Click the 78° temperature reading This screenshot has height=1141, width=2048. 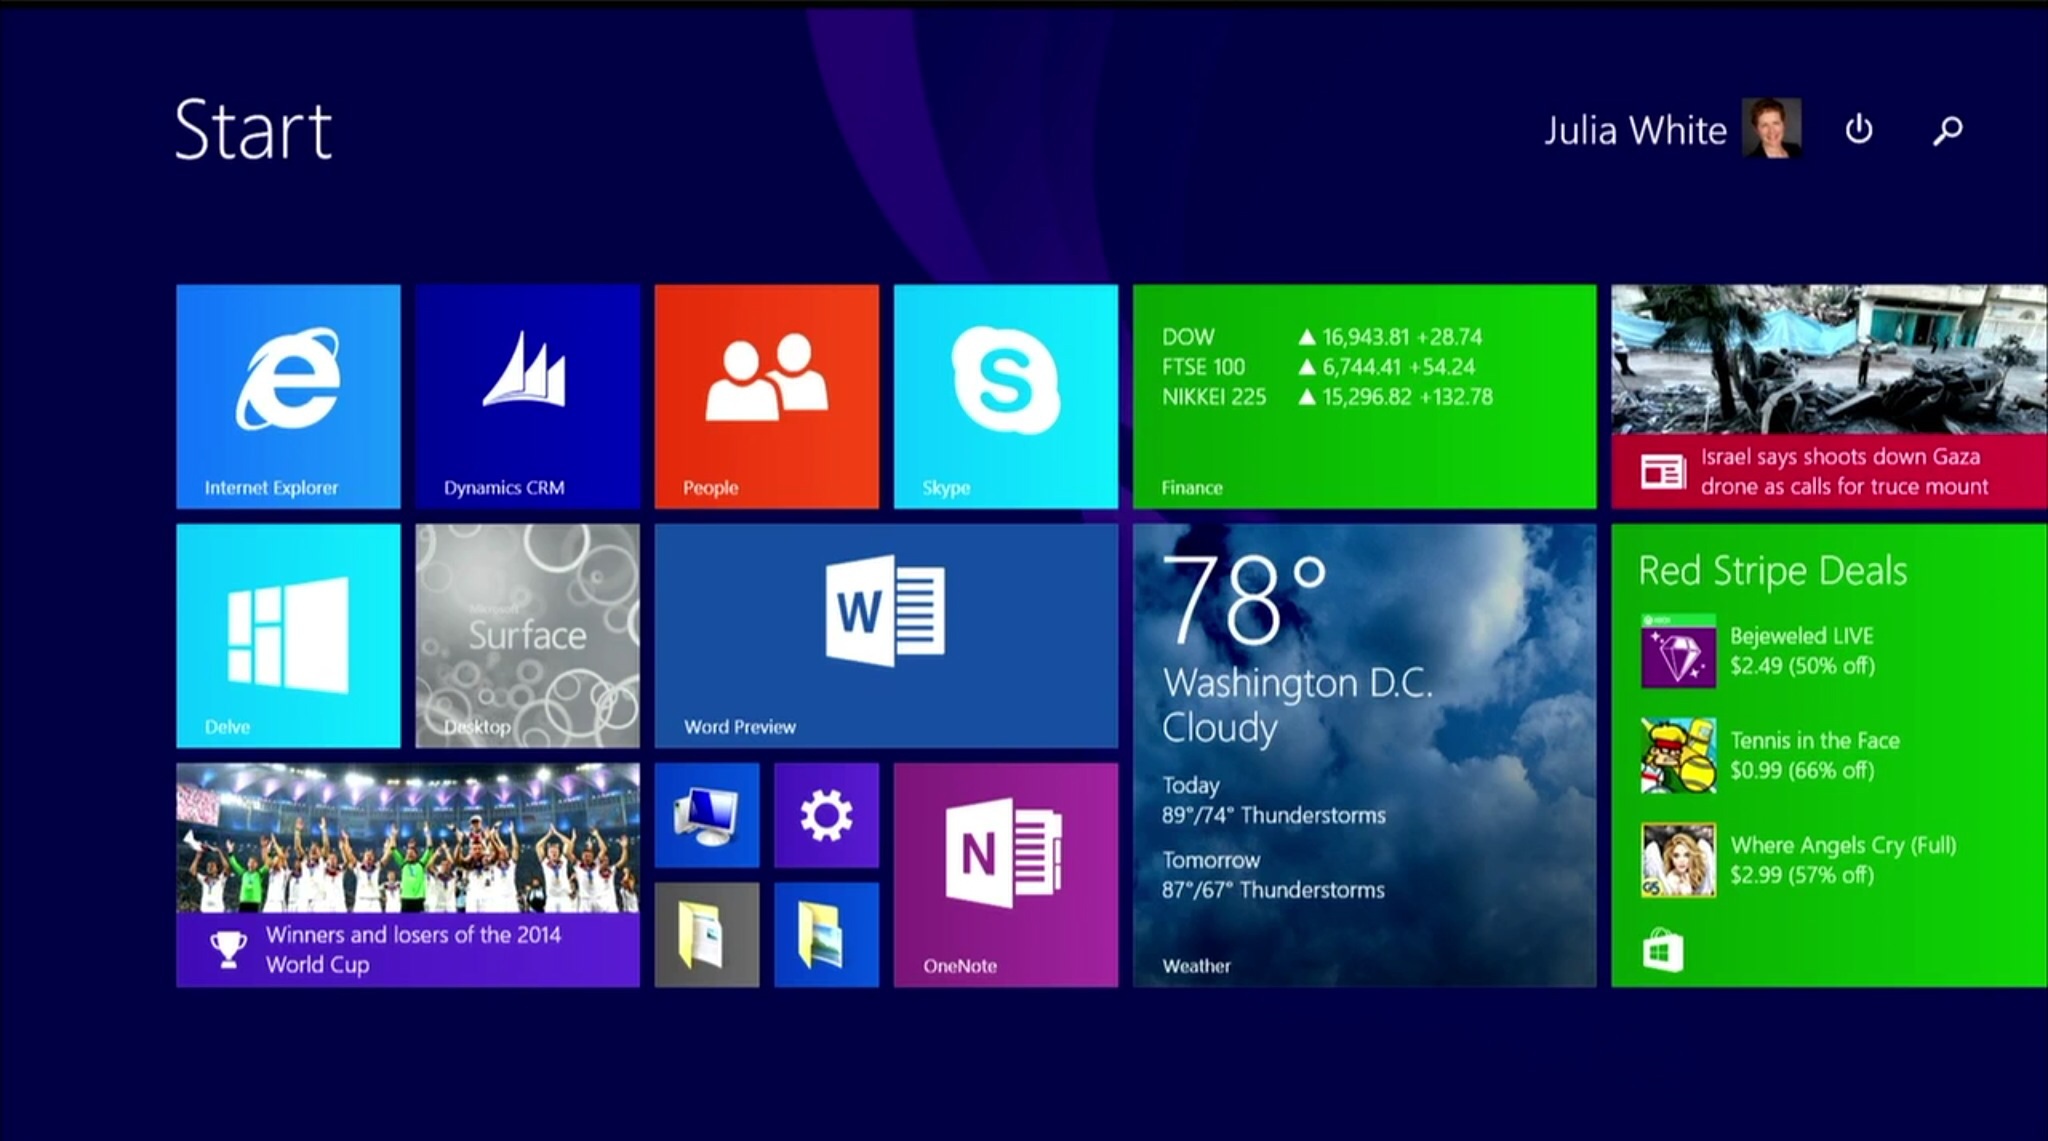tap(1244, 600)
